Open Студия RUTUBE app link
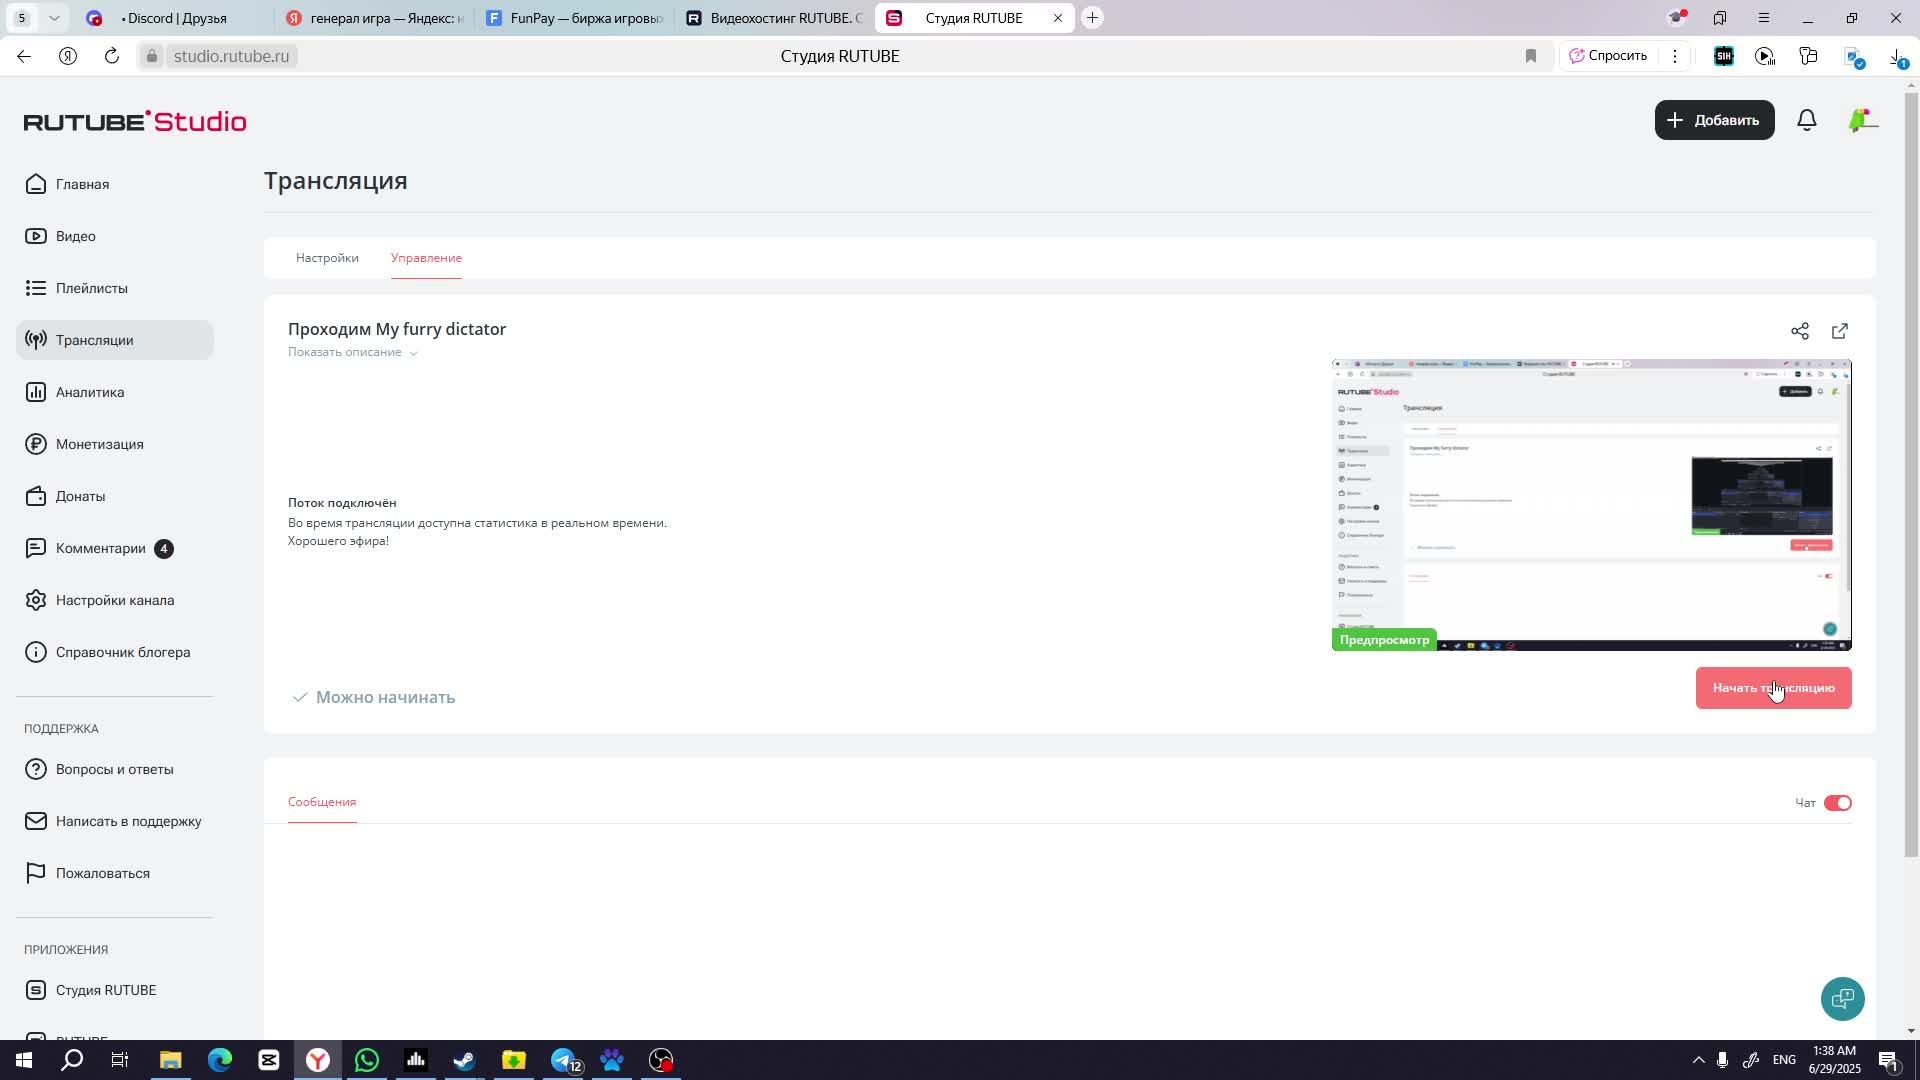The image size is (1920, 1080). (91, 990)
